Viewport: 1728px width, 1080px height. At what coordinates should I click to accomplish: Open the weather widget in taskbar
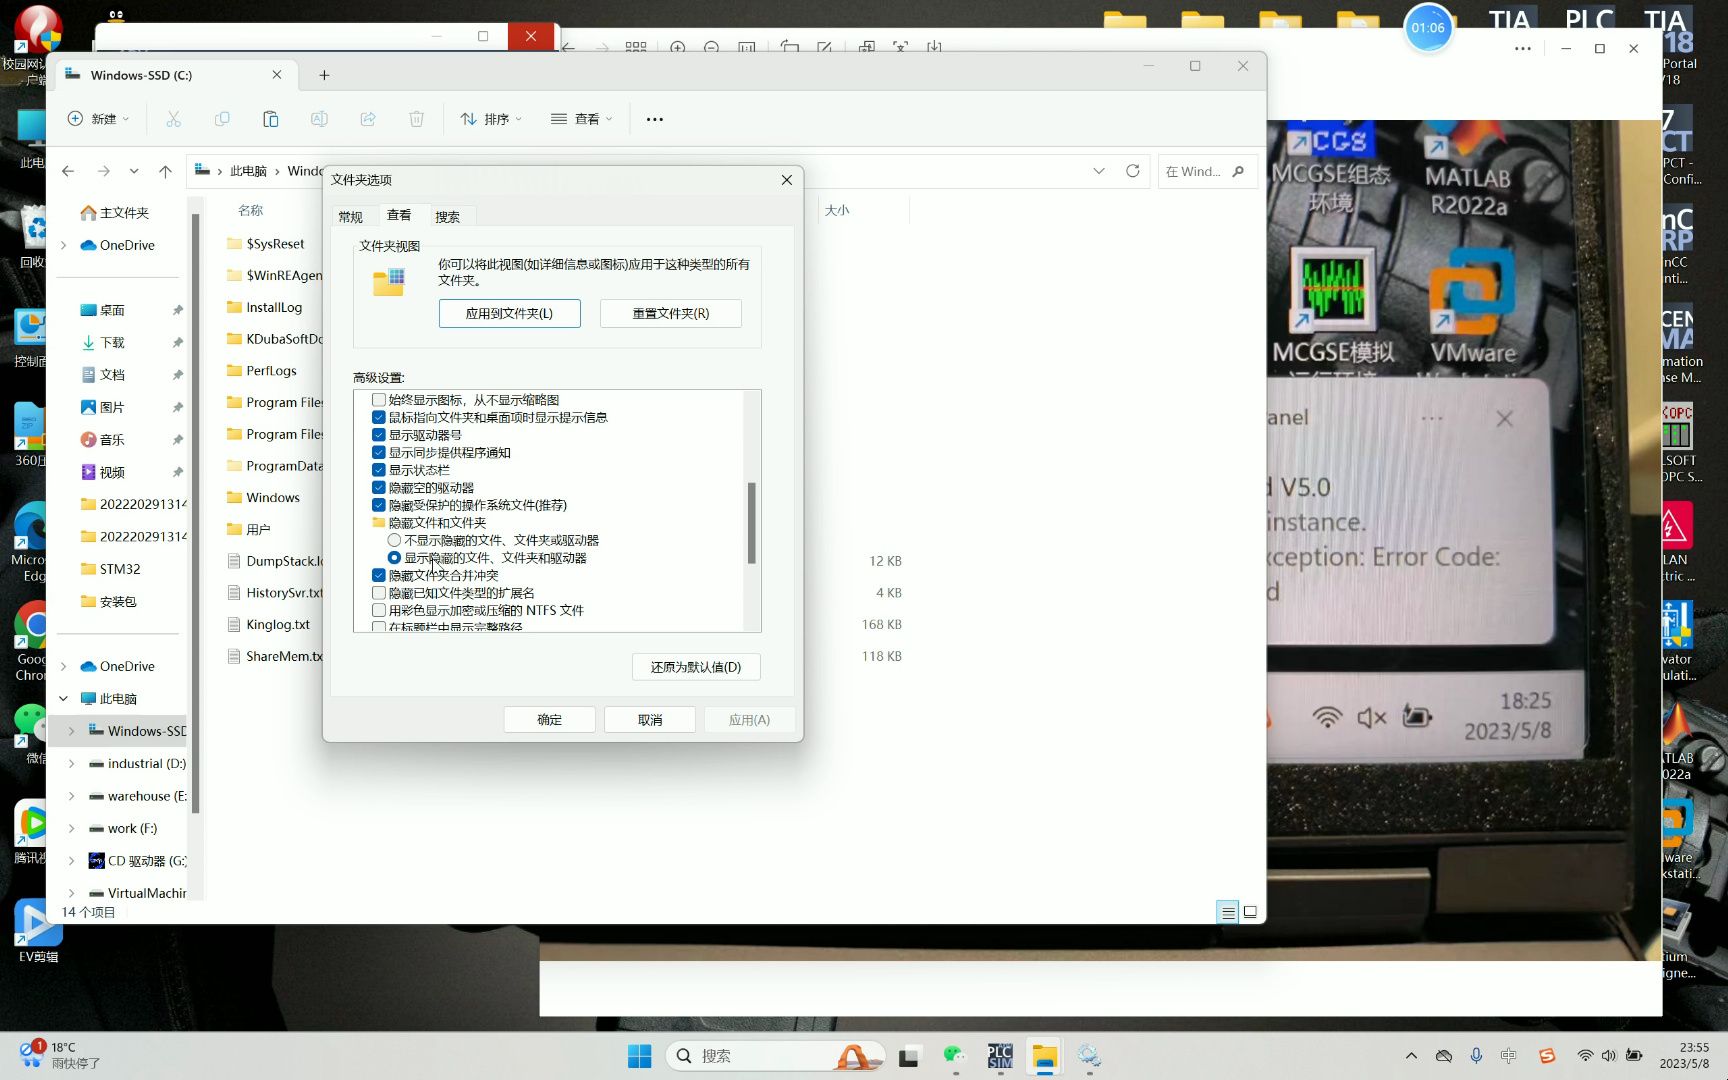pyautogui.click(x=60, y=1055)
